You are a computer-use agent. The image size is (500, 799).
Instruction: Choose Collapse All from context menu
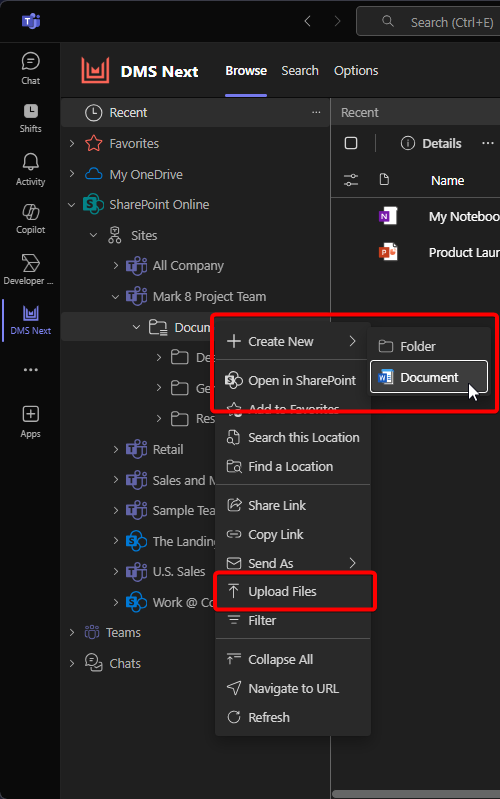coord(293,659)
